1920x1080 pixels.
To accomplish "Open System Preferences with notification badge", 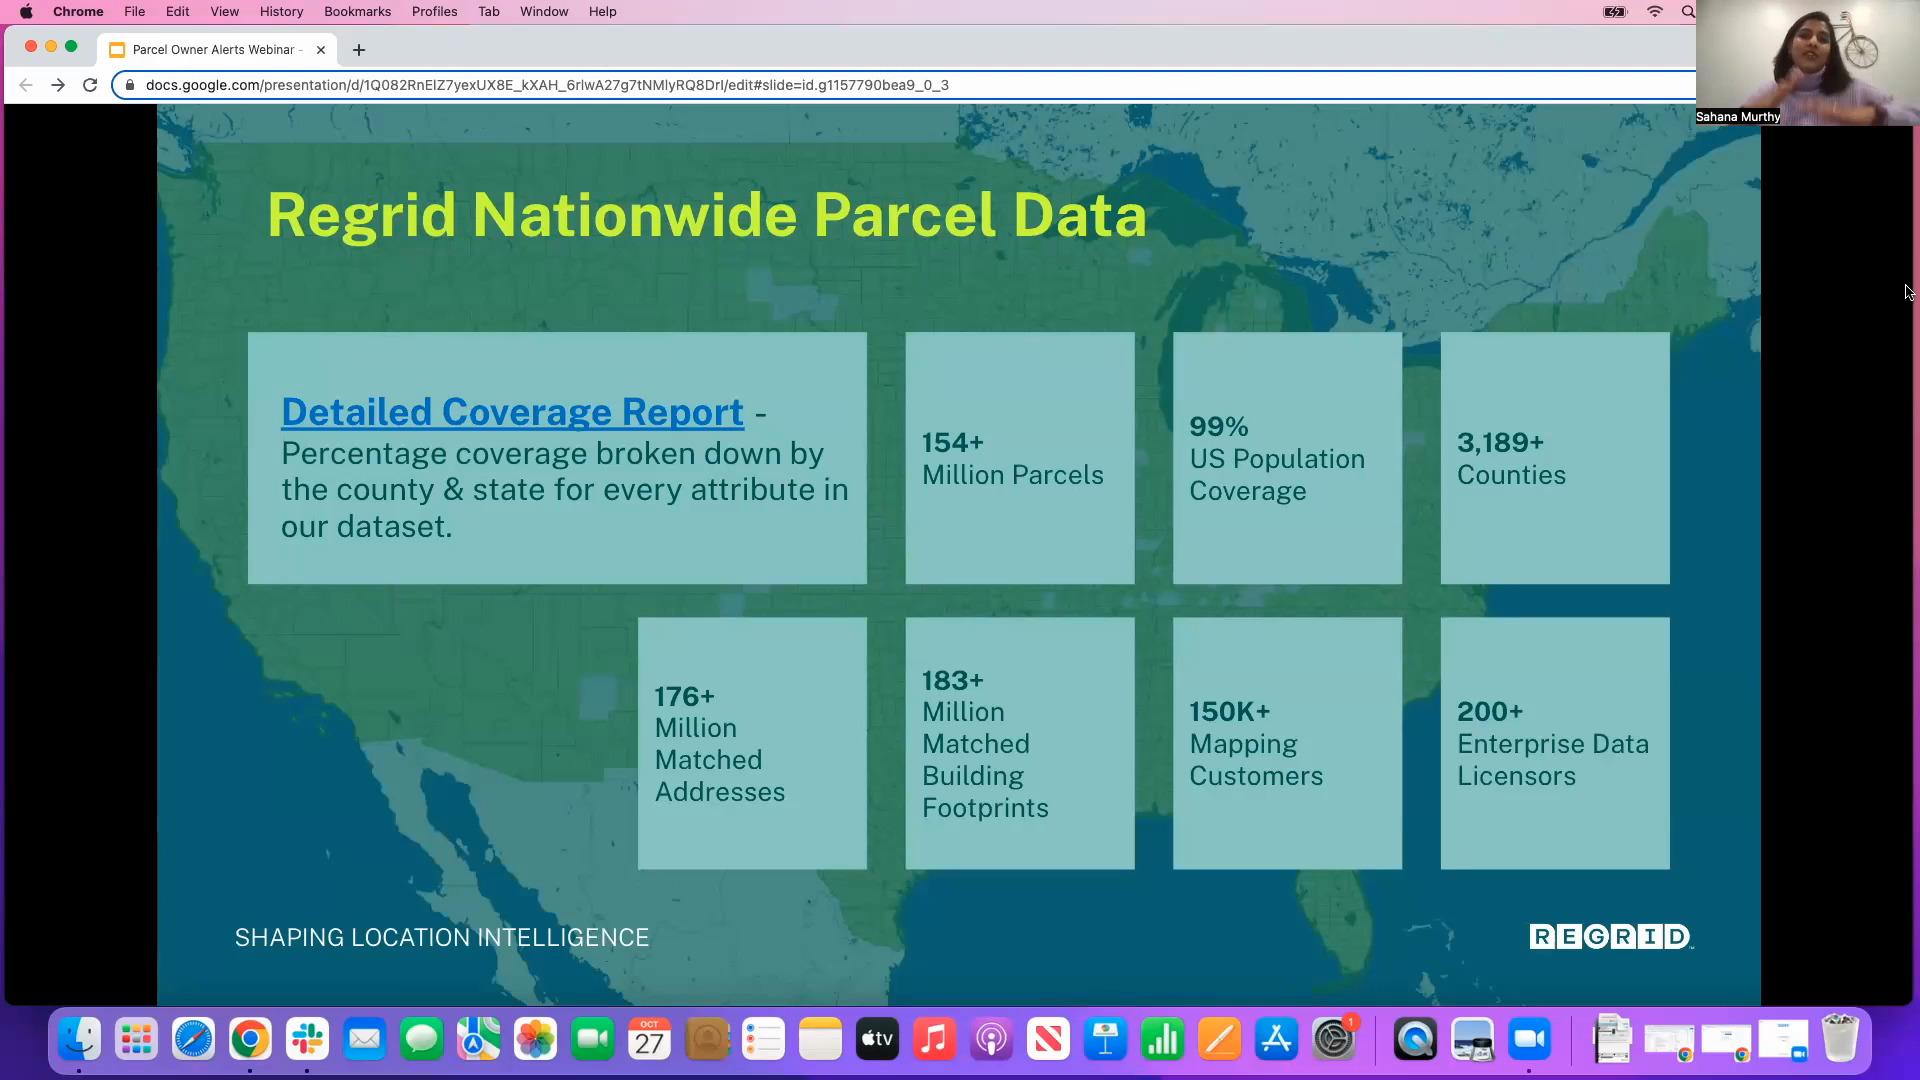I will pyautogui.click(x=1334, y=1040).
